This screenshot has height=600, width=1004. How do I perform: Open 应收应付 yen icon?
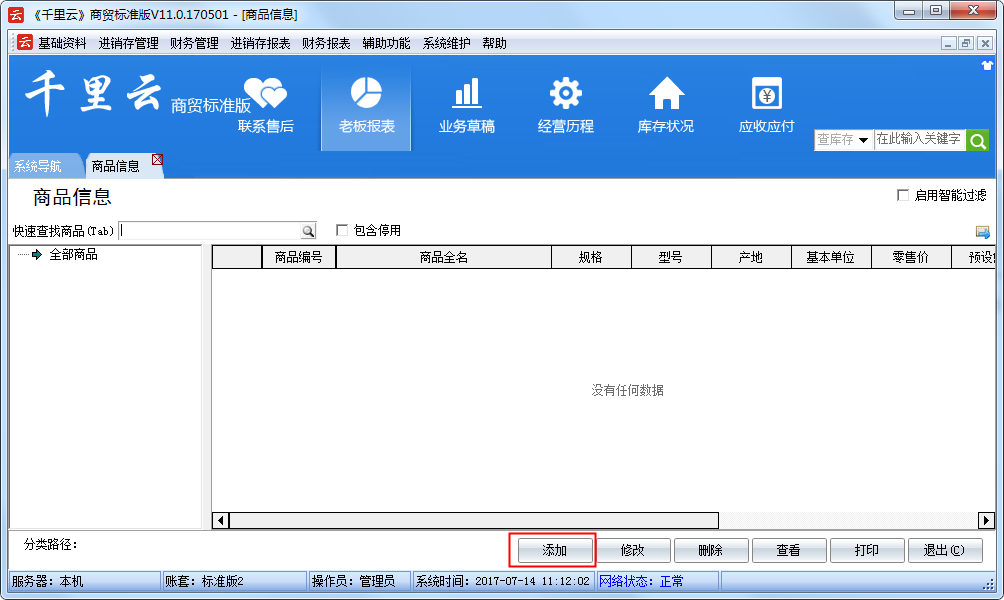click(x=766, y=94)
